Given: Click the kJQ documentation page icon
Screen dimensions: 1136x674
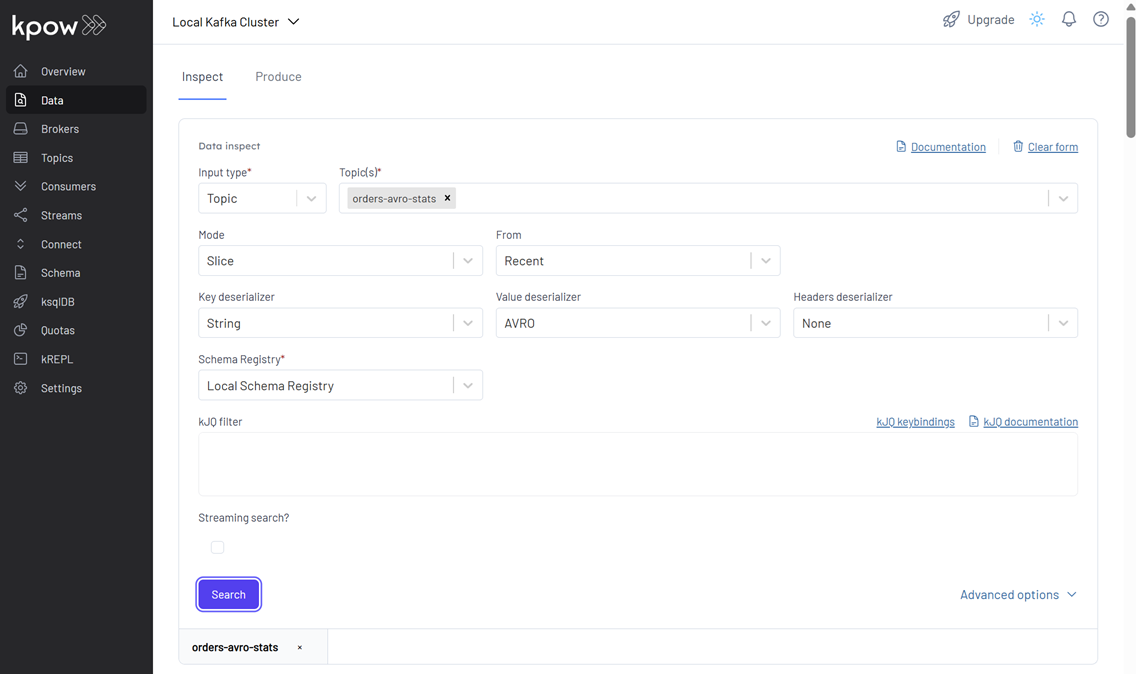Looking at the screenshot, I should tap(974, 421).
